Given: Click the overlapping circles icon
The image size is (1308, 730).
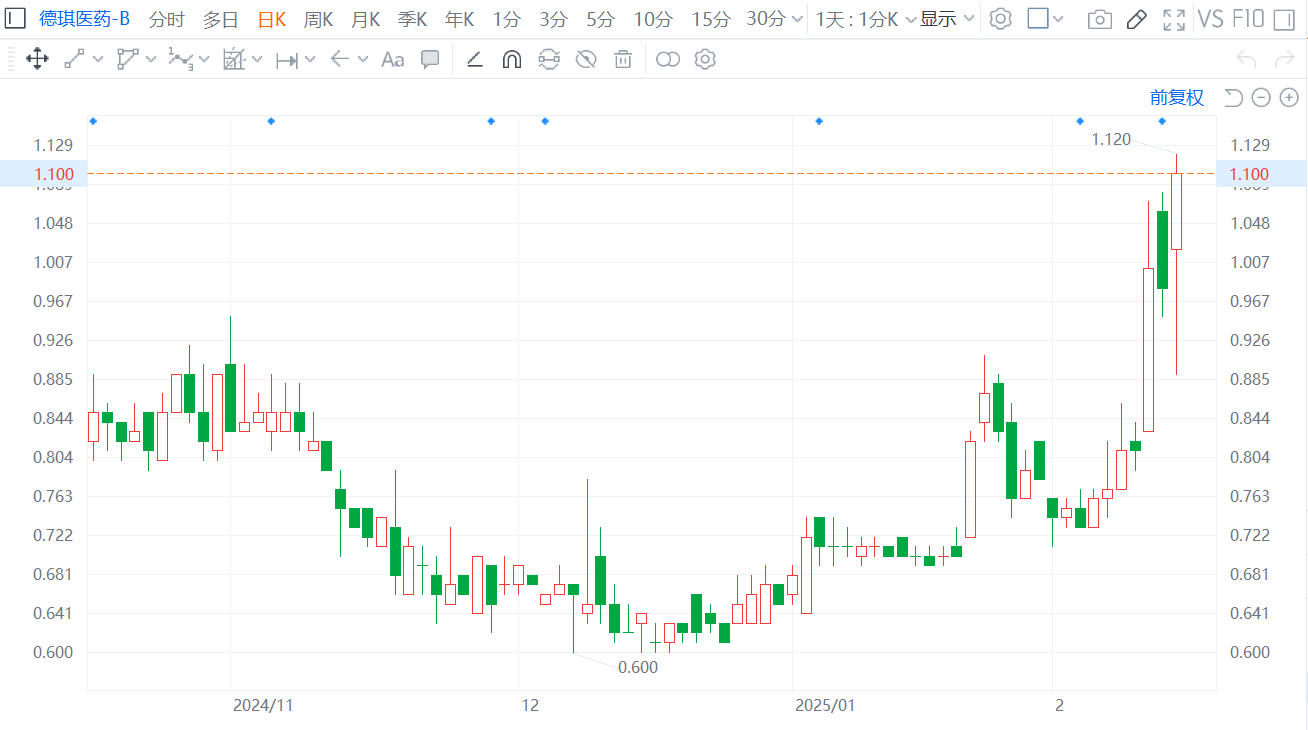Looking at the screenshot, I should [668, 59].
